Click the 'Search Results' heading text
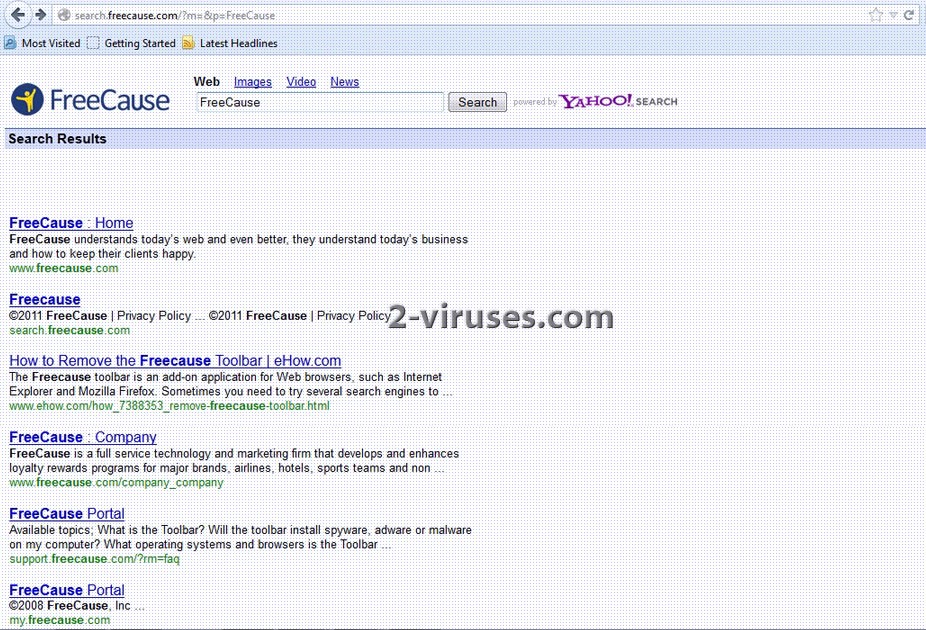 (57, 139)
